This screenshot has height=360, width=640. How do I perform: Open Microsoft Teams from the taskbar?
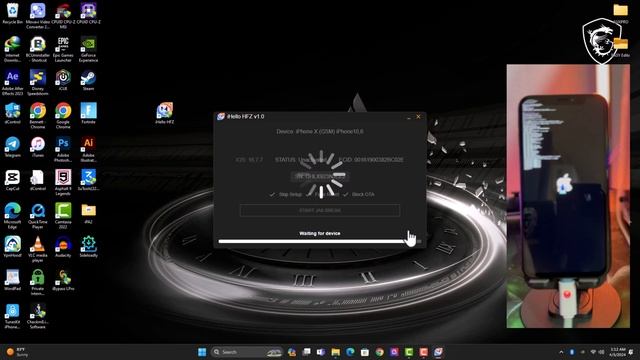pos(321,352)
